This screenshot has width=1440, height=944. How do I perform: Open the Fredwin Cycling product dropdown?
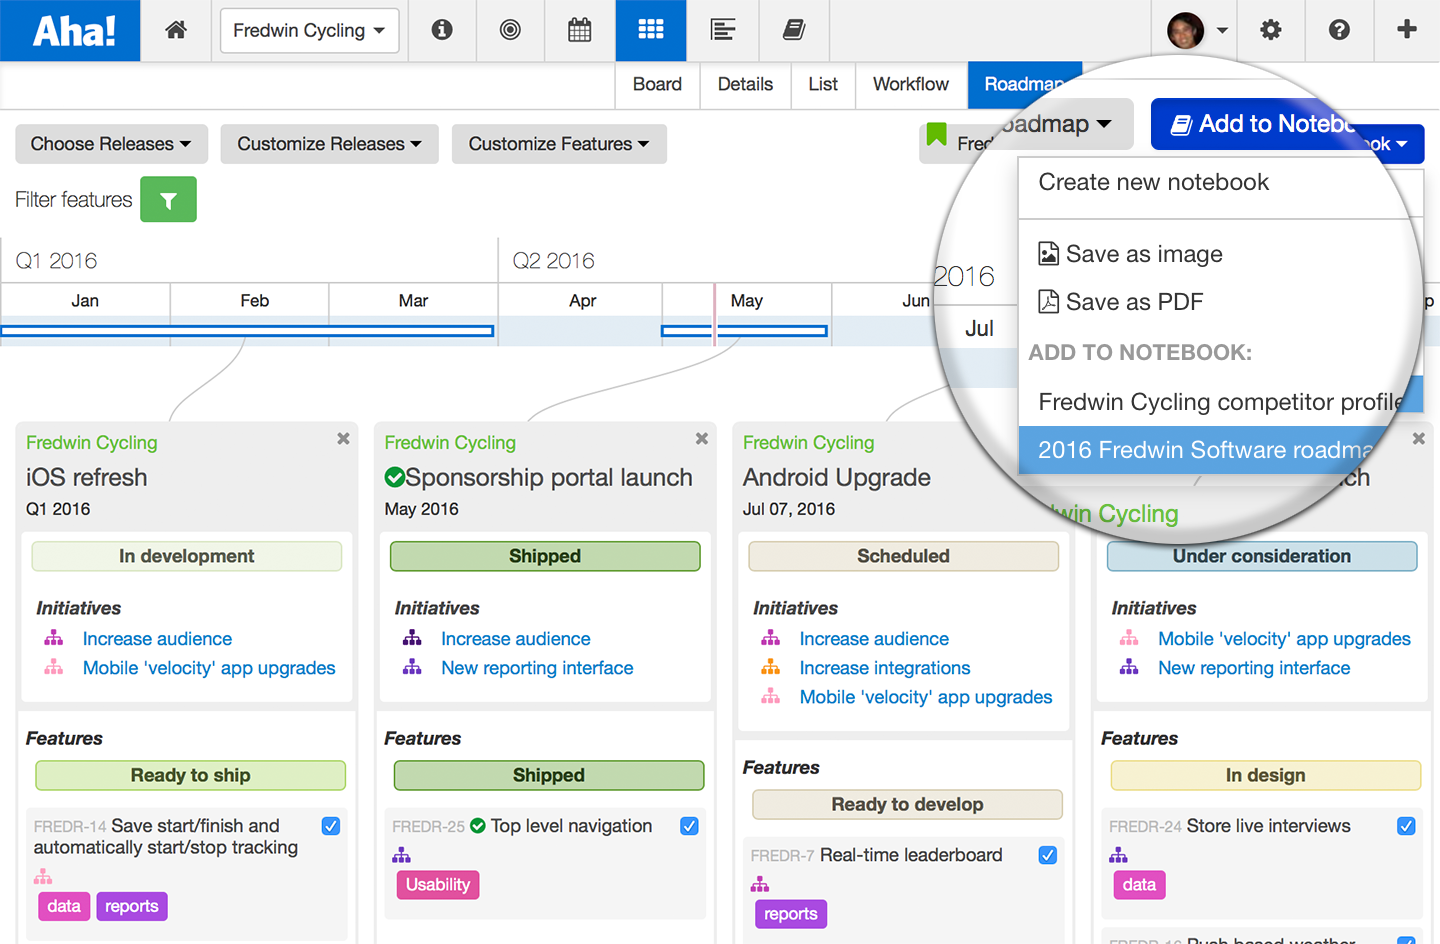[x=309, y=31]
